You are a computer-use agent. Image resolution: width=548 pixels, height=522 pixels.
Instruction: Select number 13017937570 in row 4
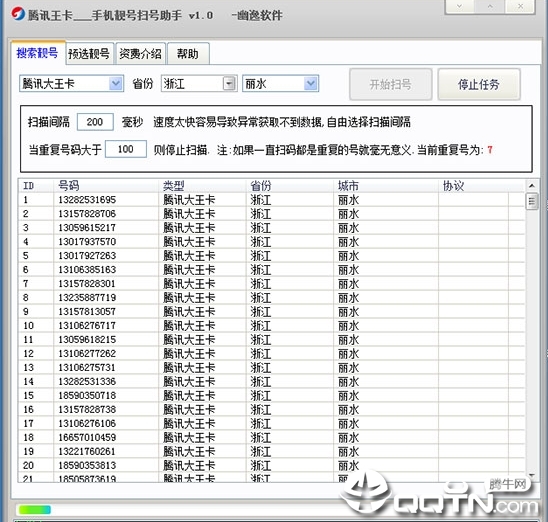coord(87,242)
